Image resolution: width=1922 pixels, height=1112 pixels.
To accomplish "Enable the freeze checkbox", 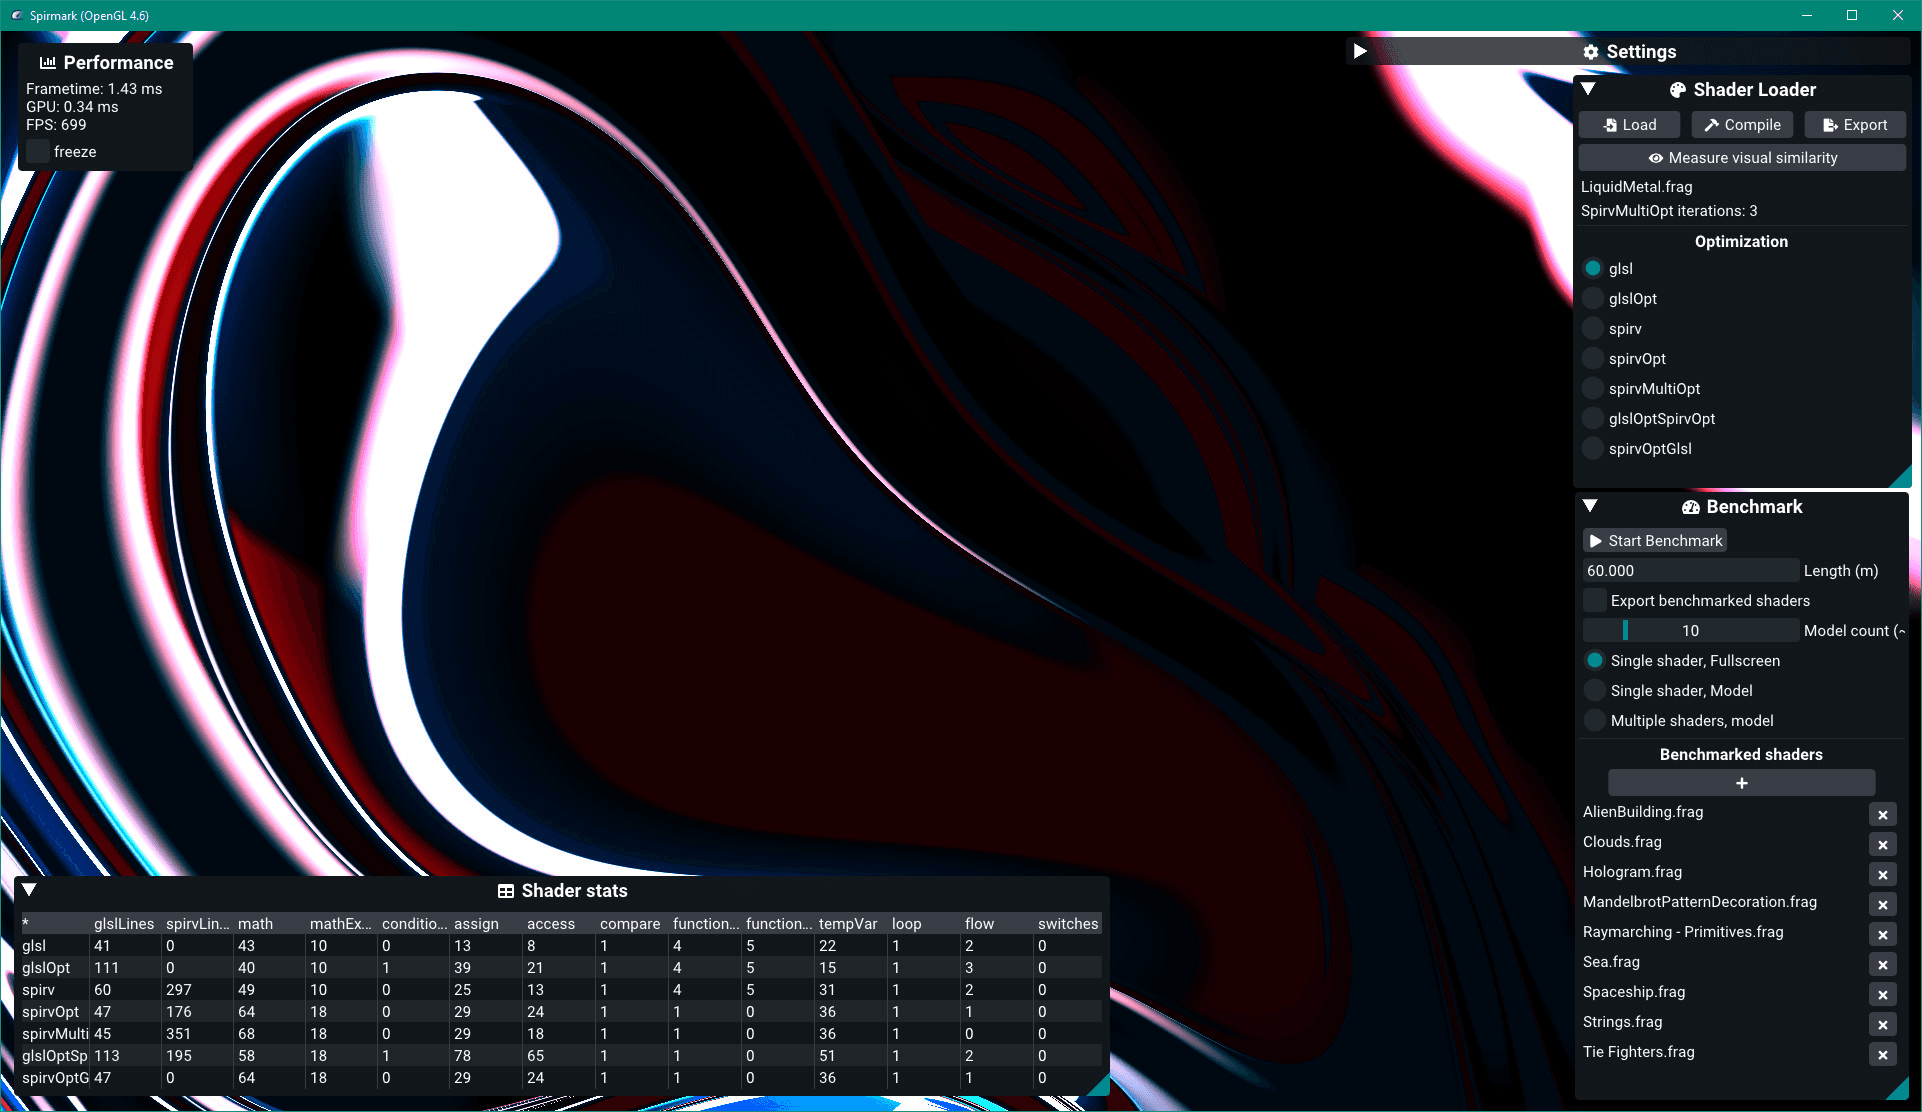I will (x=38, y=152).
